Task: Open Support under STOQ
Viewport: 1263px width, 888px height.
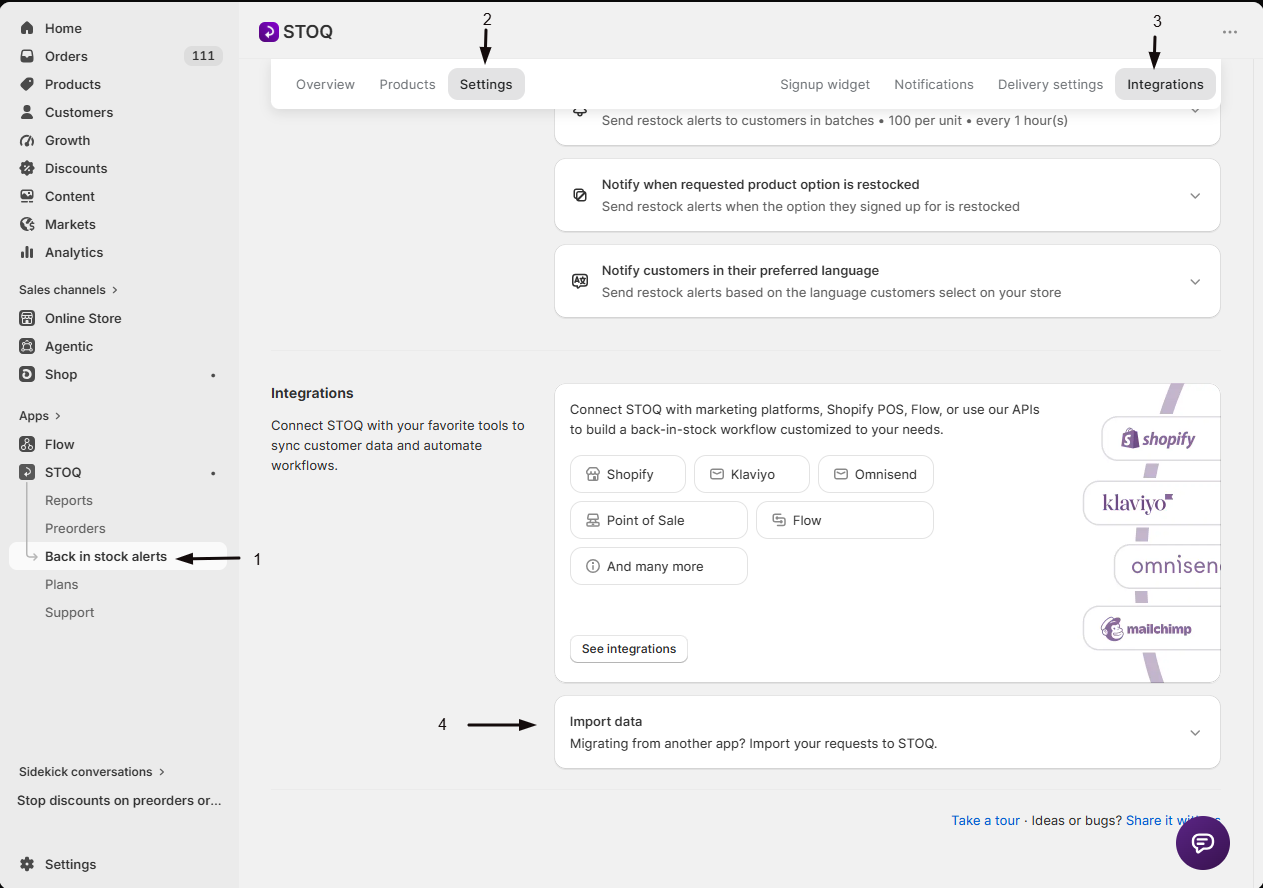Action: pos(70,612)
